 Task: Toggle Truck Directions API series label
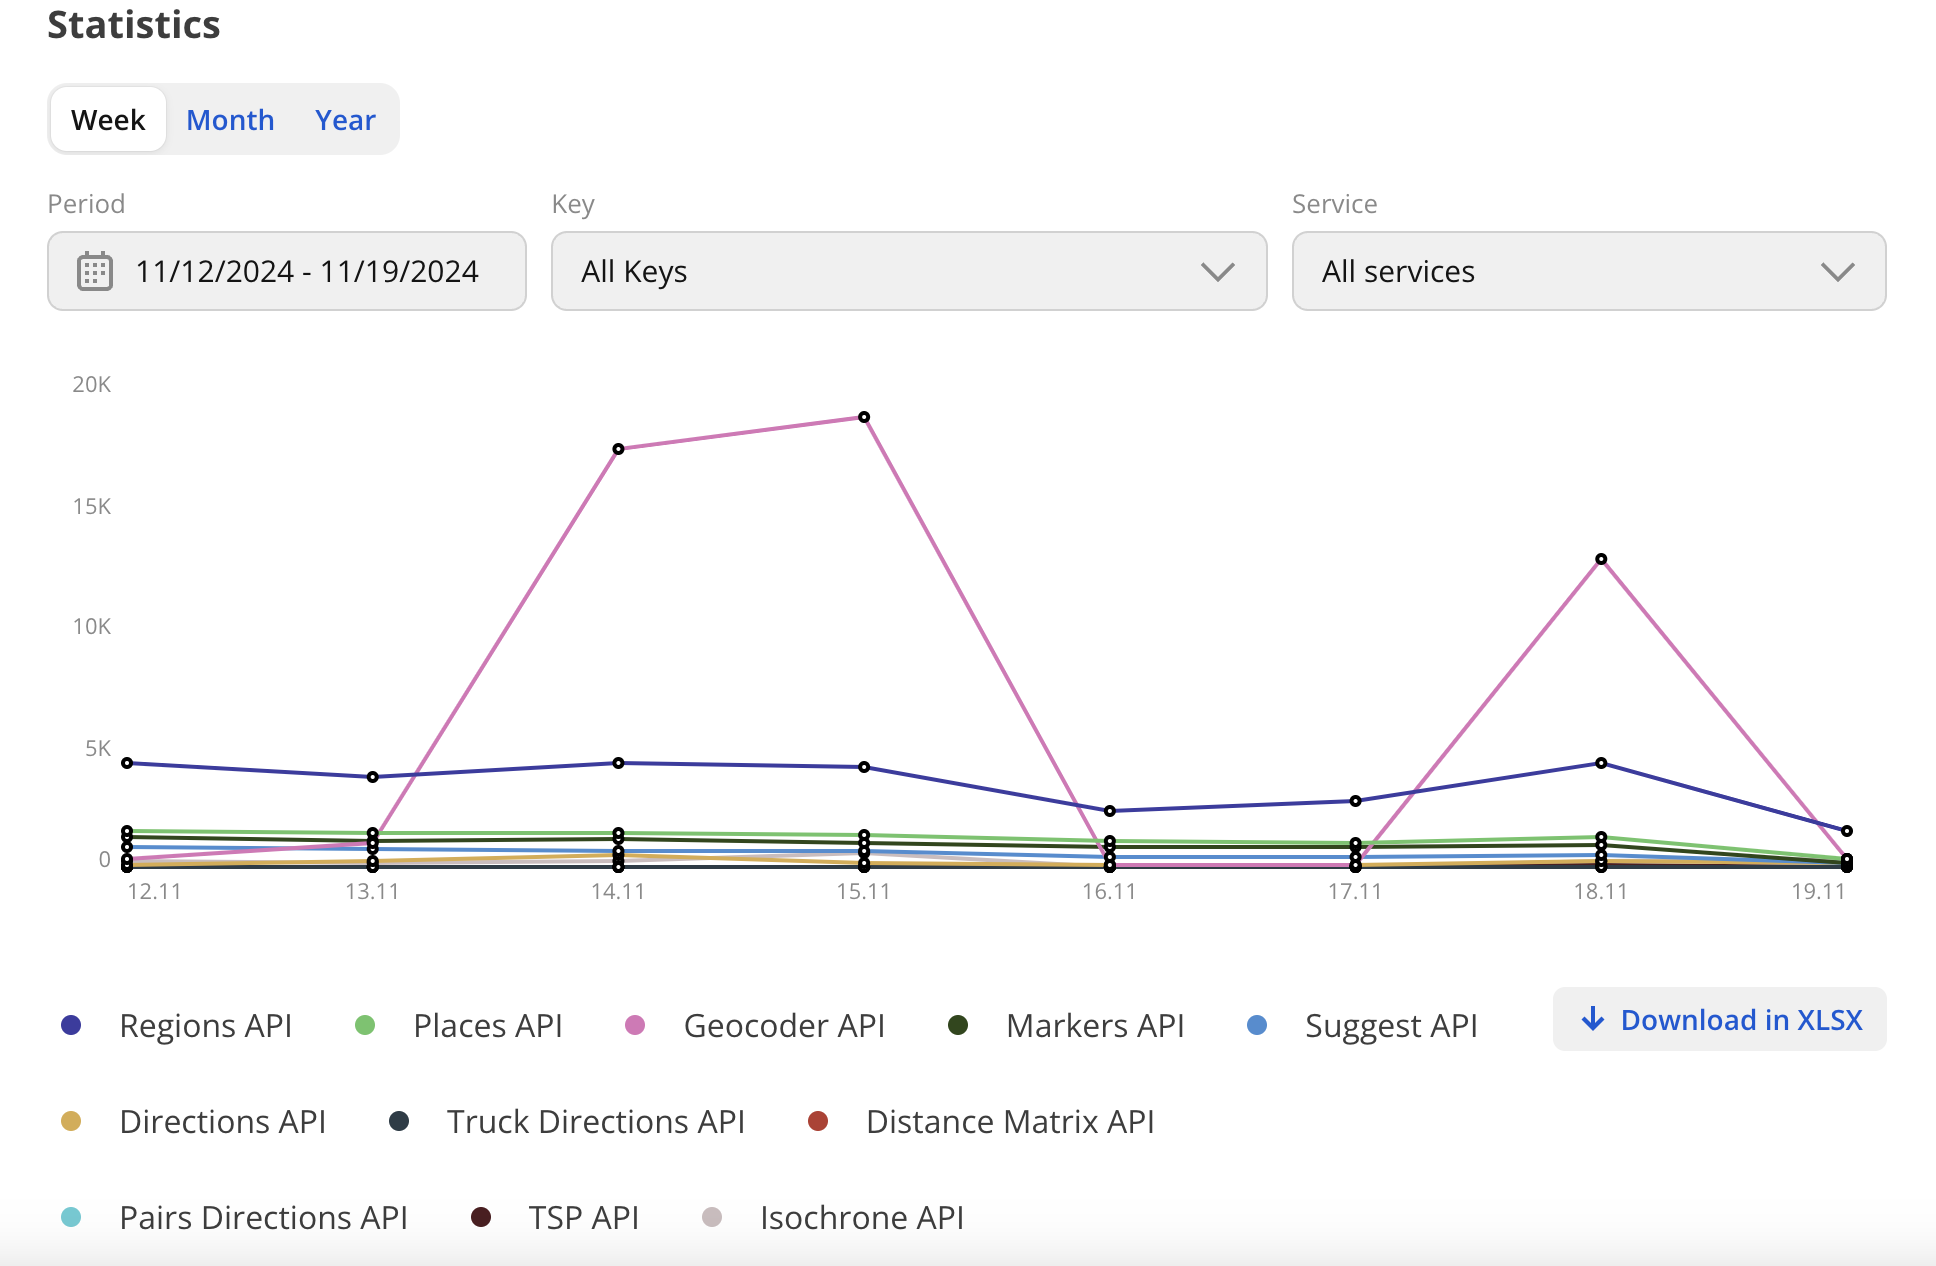click(596, 1121)
